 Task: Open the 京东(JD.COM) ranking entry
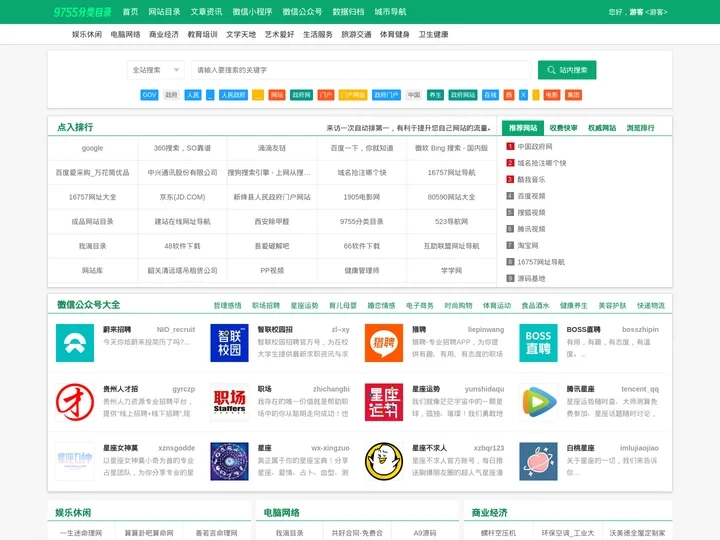182,197
